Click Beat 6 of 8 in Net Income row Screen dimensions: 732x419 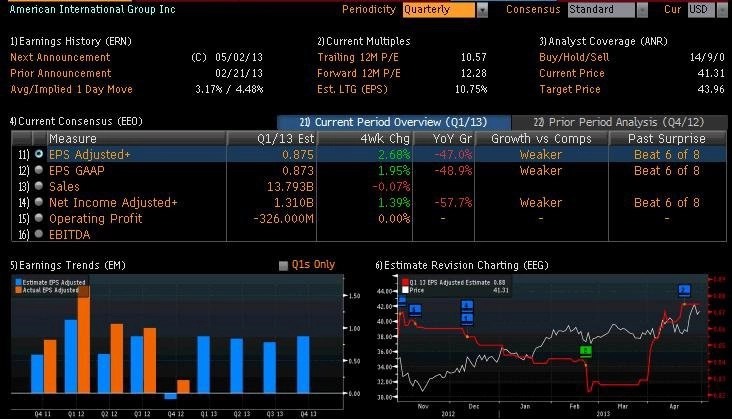tap(667, 203)
